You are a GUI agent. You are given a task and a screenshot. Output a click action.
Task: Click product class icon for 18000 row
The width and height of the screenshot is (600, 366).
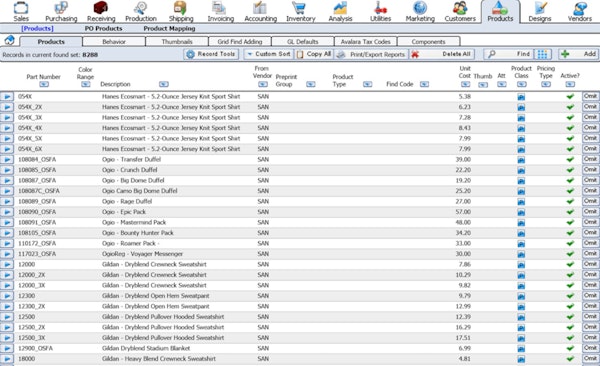point(521,359)
